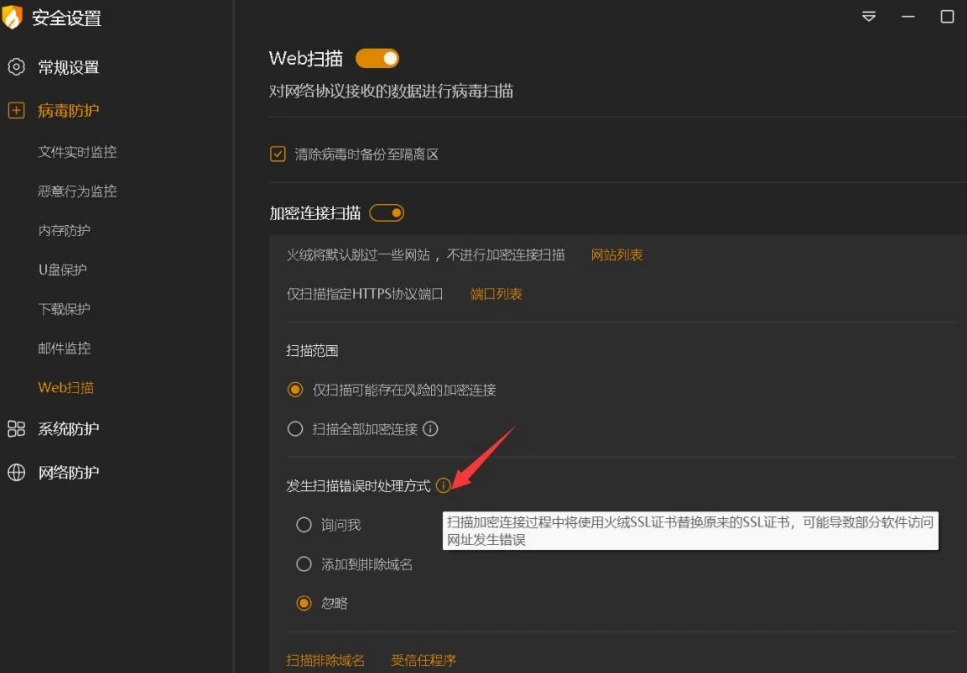Select 询问我 radio option

[304, 525]
